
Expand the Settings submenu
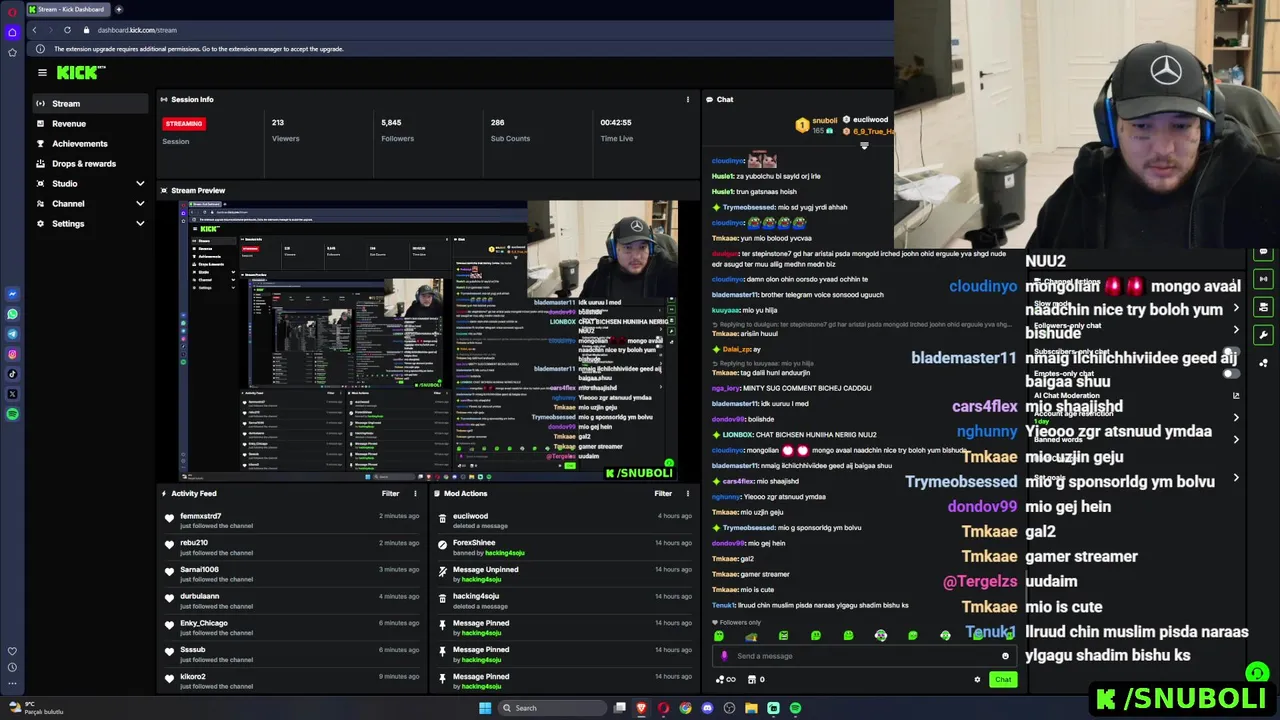(x=90, y=223)
